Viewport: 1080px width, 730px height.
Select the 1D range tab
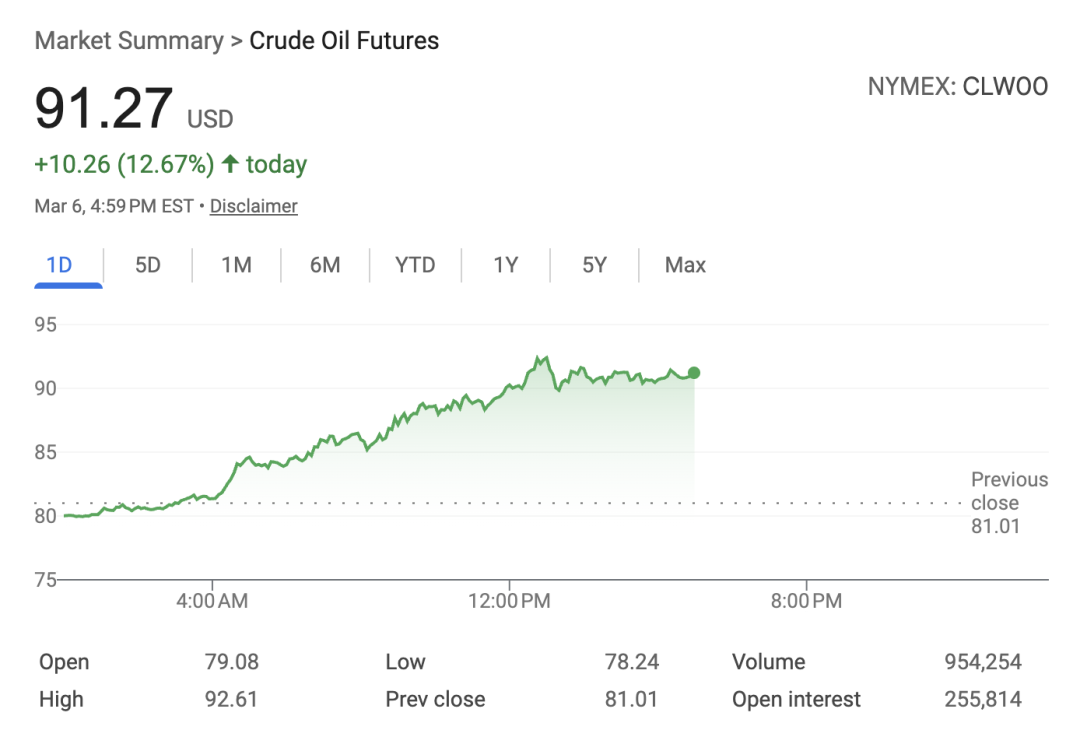(60, 265)
